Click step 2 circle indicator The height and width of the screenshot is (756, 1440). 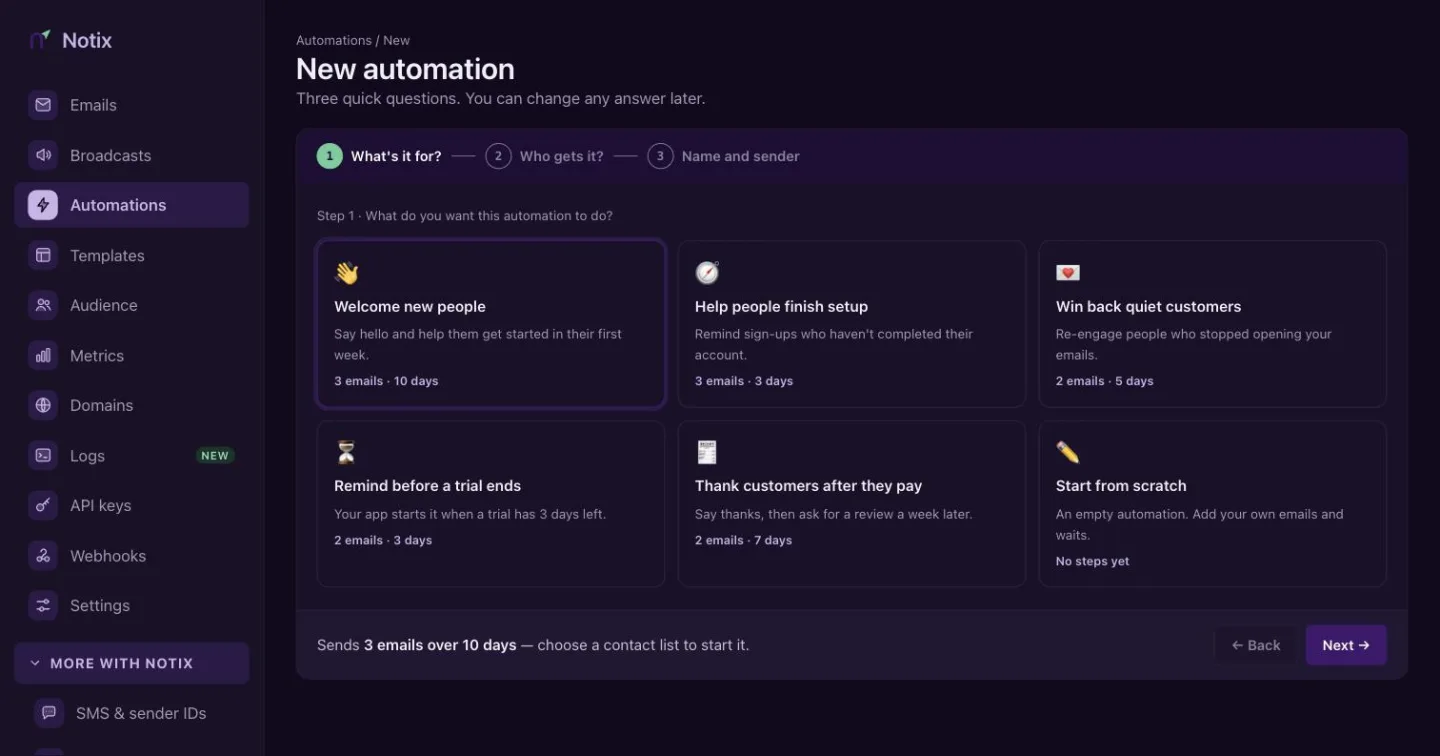498,156
